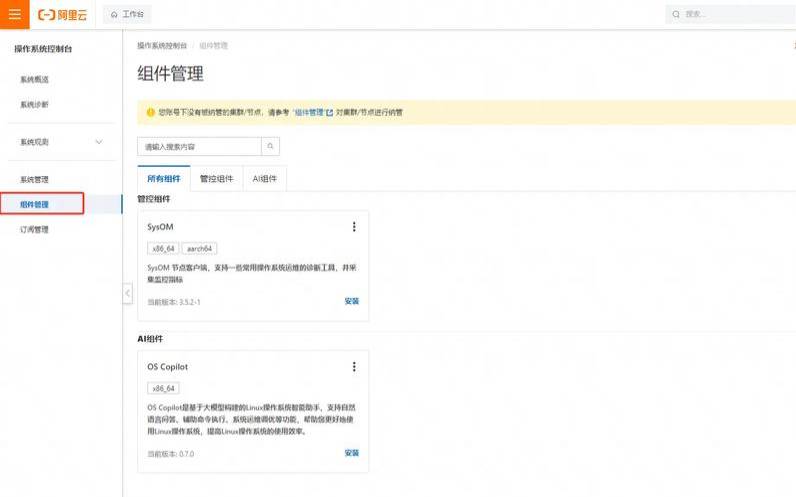Screen dimensions: 796x497
Task: Install the SysOM component
Action: click(352, 301)
